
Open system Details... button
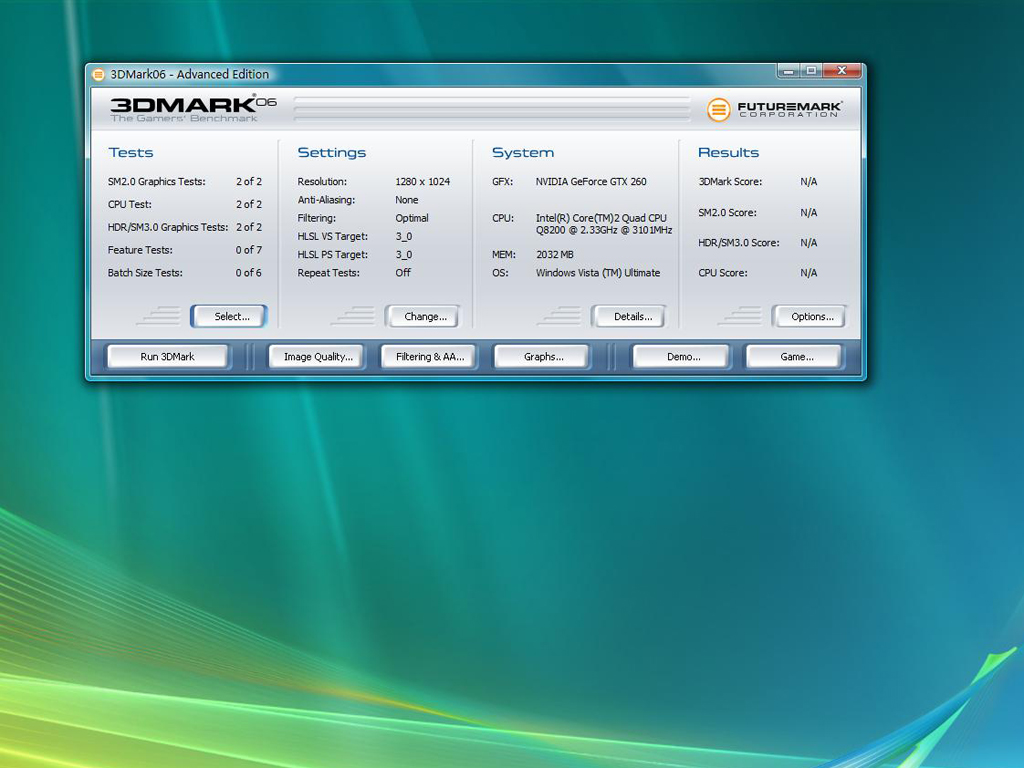(x=630, y=317)
